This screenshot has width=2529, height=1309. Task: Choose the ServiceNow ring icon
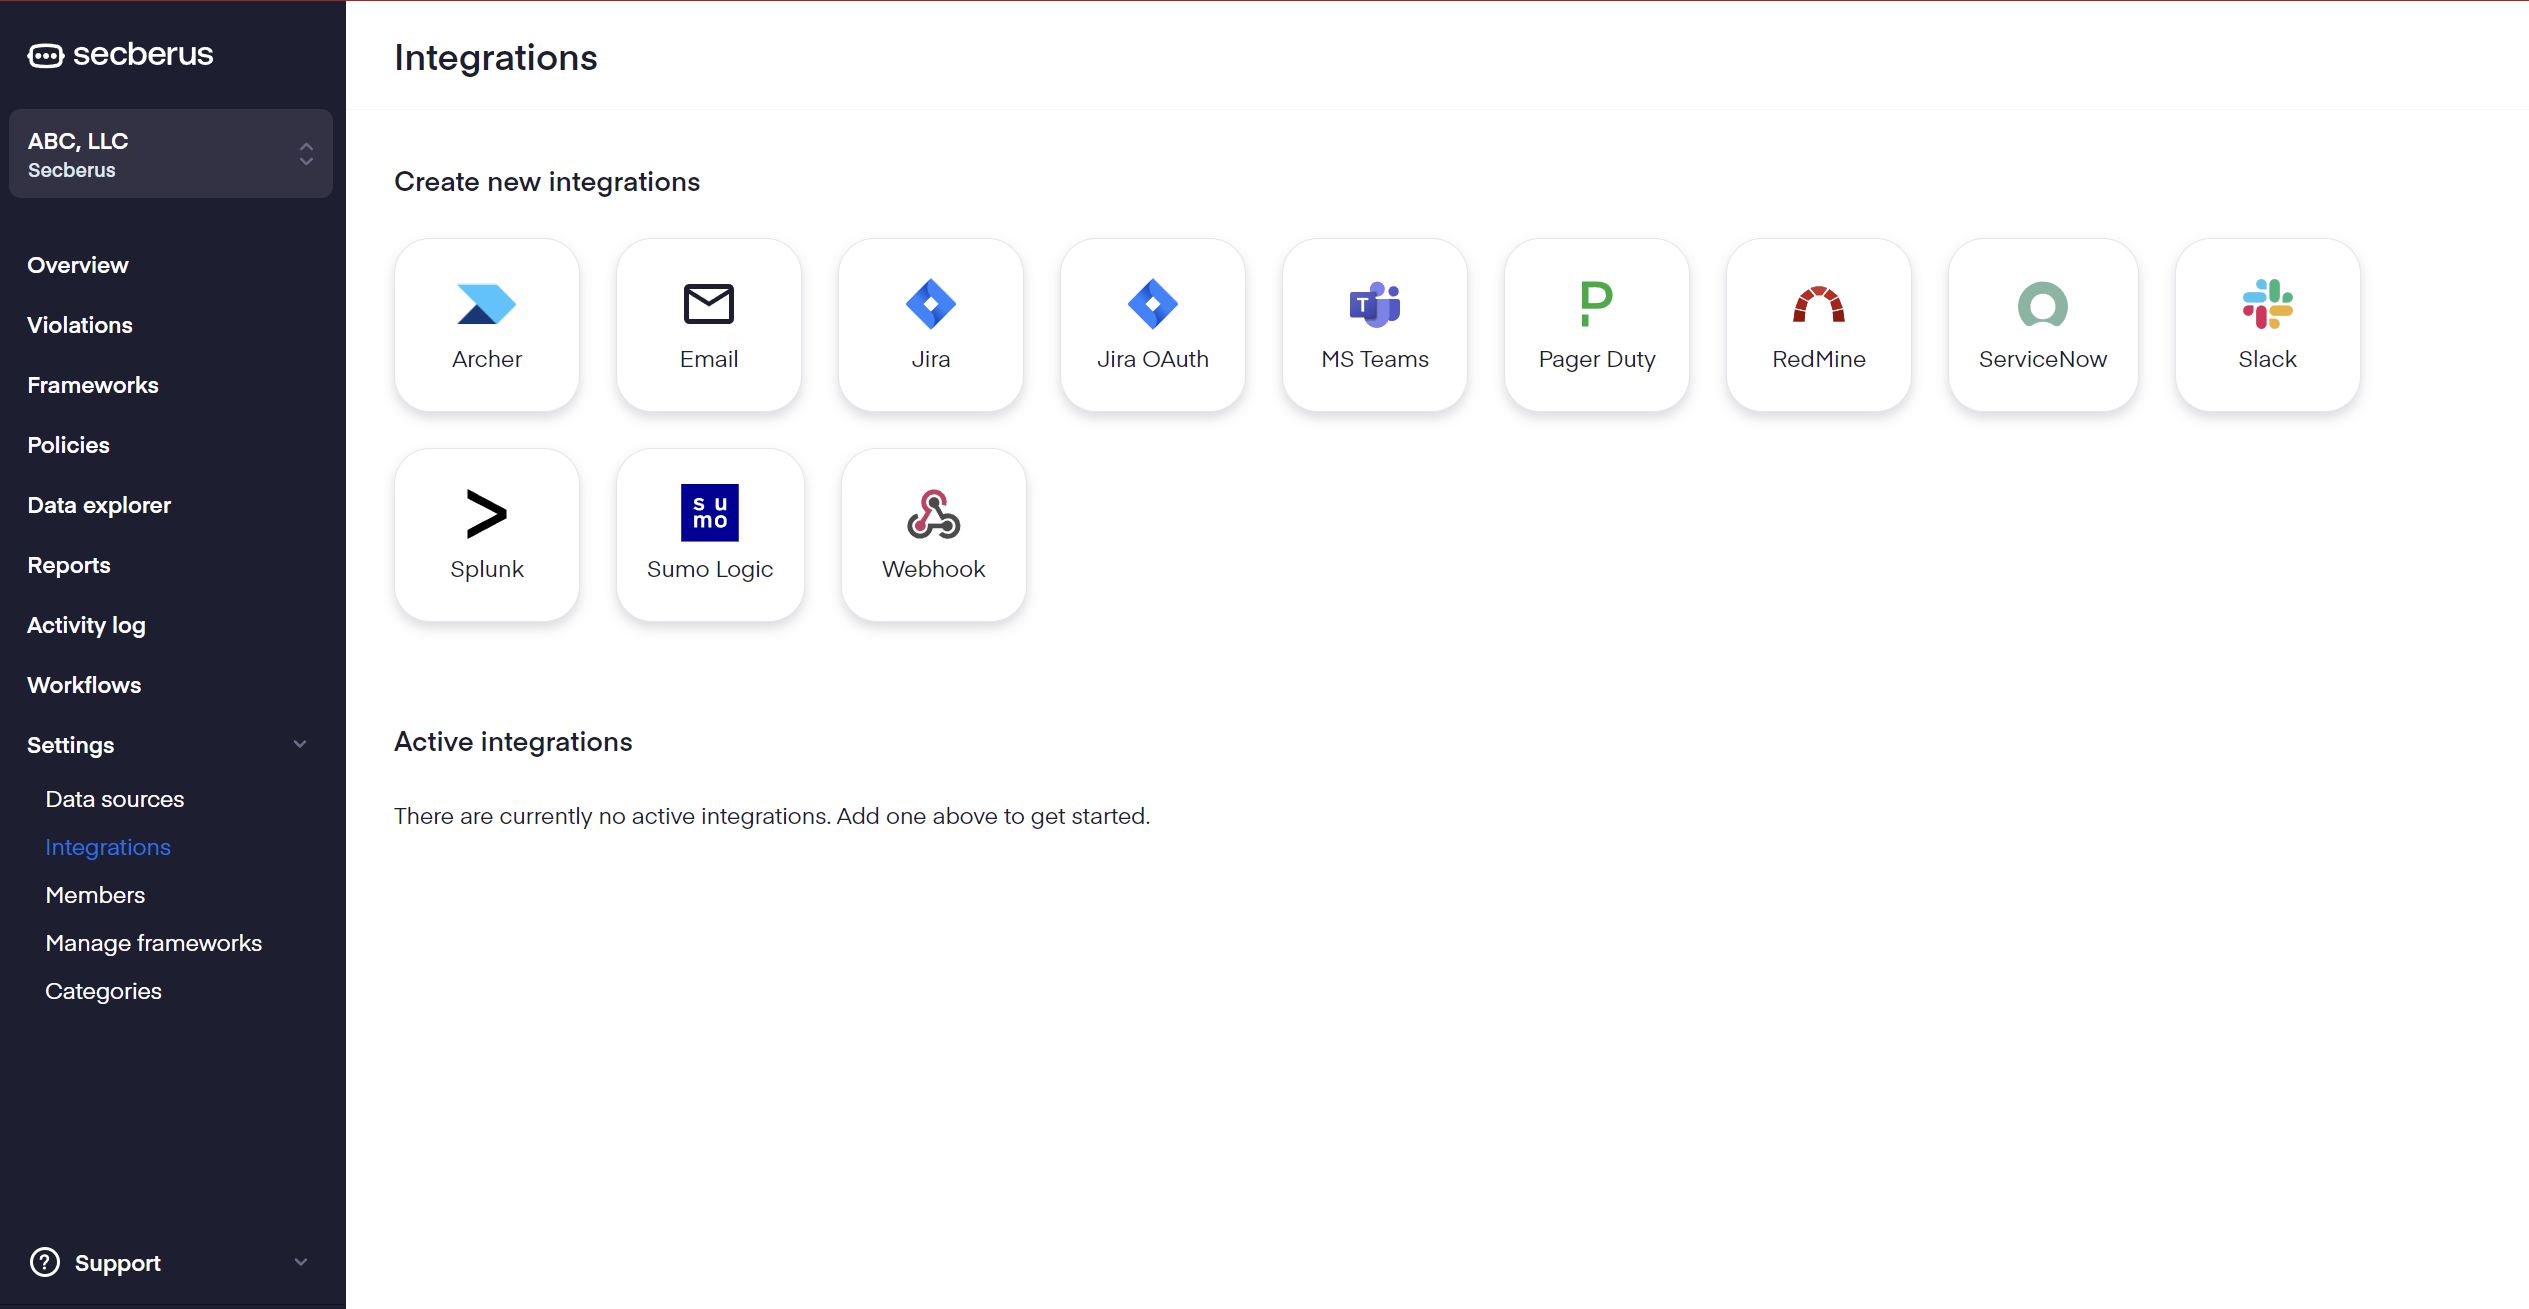pos(2043,304)
